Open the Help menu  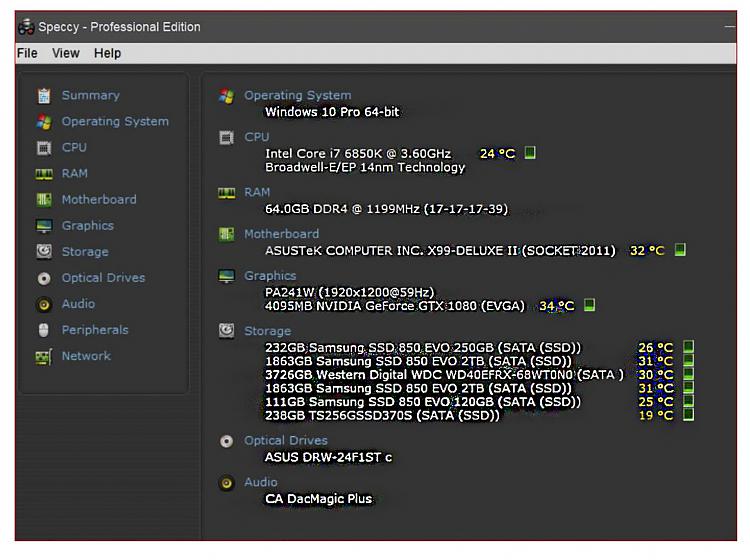(107, 53)
